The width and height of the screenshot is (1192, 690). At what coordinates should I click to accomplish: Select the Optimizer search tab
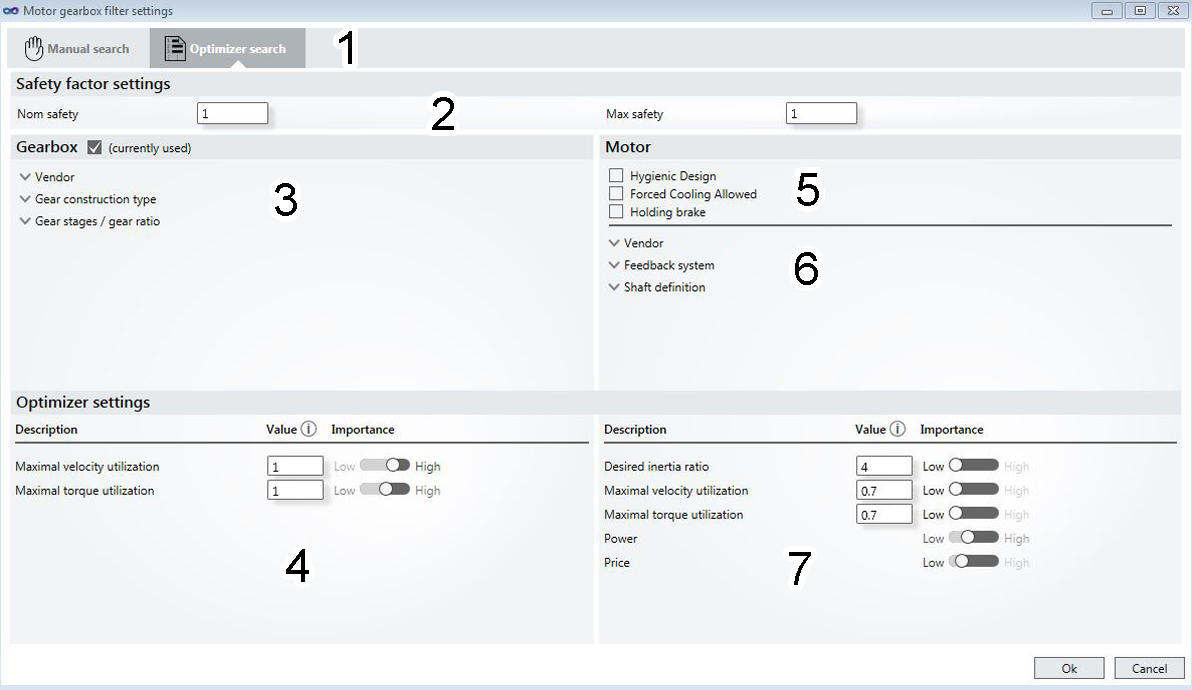pos(227,49)
